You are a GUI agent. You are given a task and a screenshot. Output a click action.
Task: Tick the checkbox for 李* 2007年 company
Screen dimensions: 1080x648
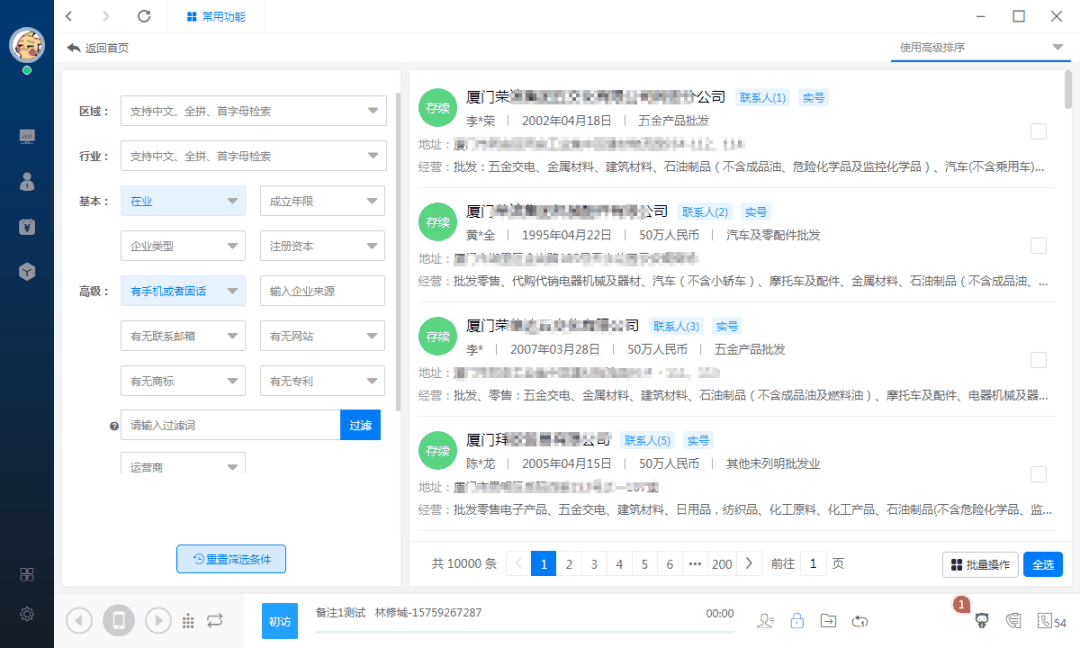tap(1038, 360)
